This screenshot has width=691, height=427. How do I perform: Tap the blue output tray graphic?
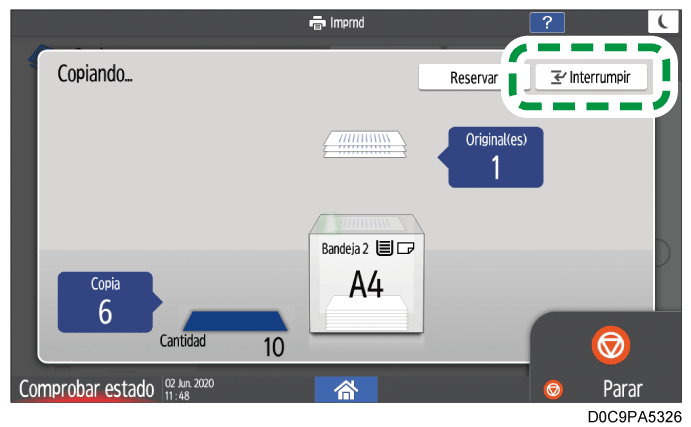click(x=235, y=319)
